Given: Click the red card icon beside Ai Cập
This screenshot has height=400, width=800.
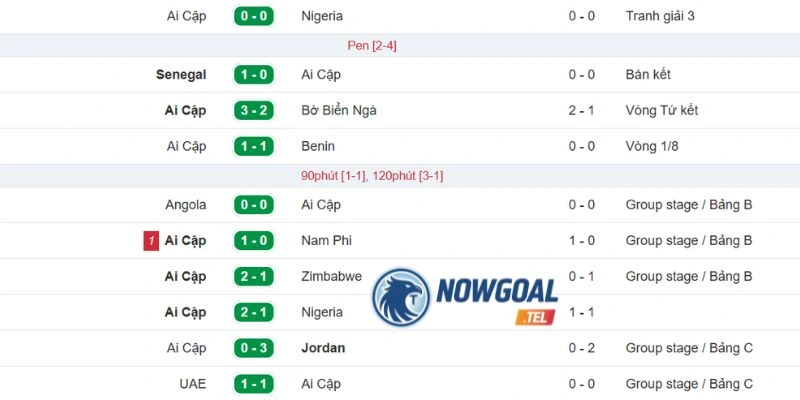Looking at the screenshot, I should (x=151, y=241).
